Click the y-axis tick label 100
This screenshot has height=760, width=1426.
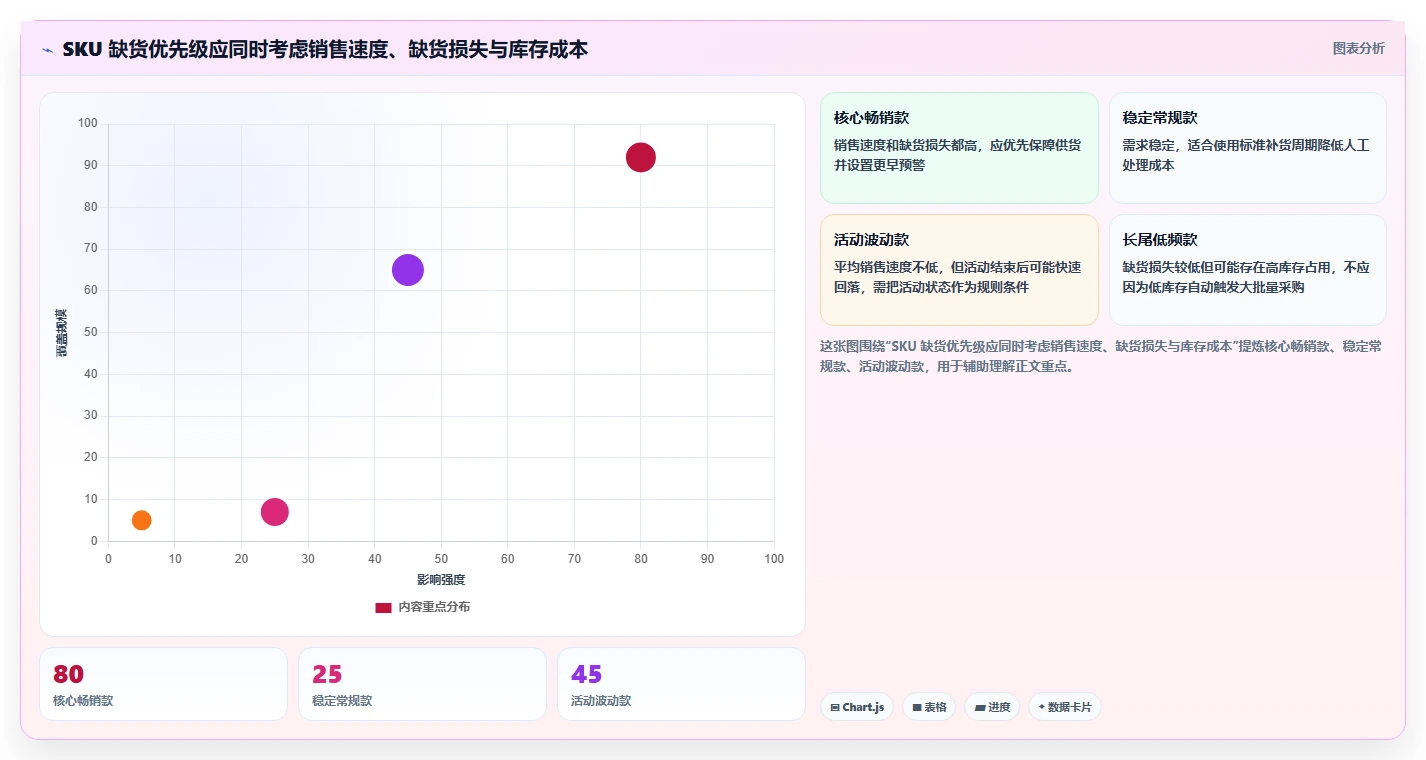pyautogui.click(x=88, y=124)
